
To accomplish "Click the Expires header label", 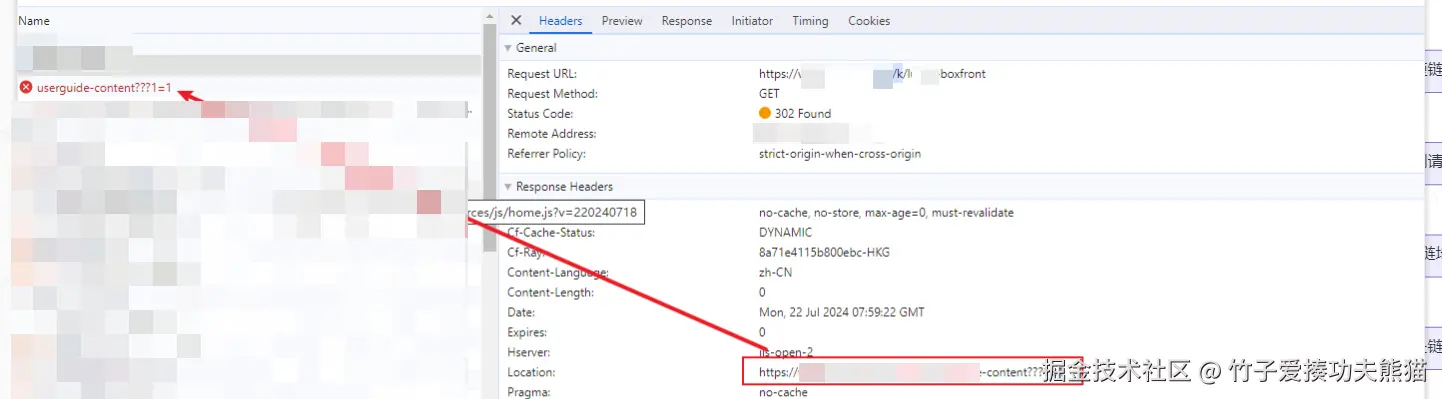I will (527, 333).
